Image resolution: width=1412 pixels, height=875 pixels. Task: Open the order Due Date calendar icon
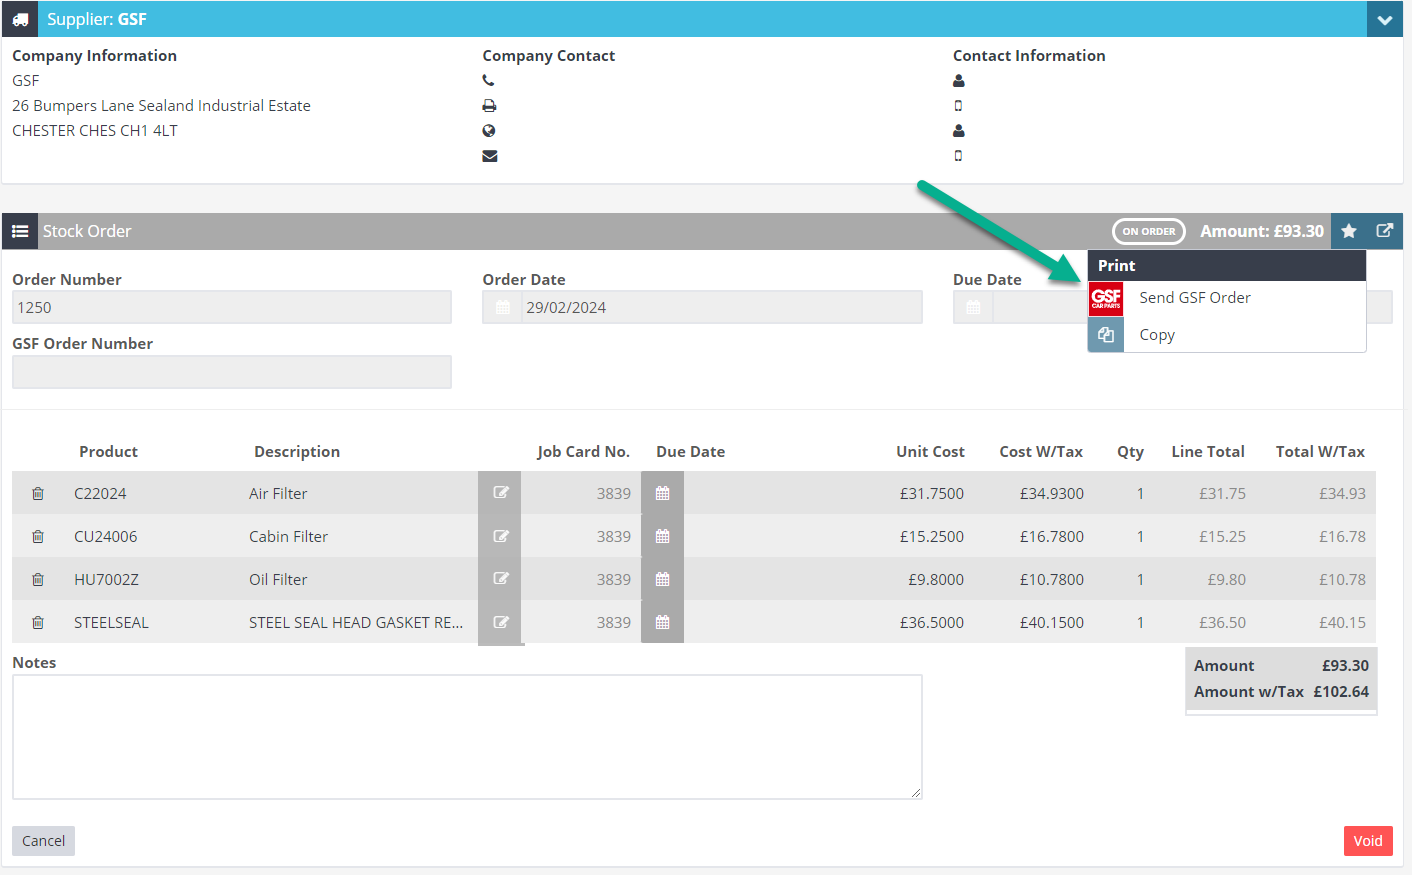click(x=973, y=307)
